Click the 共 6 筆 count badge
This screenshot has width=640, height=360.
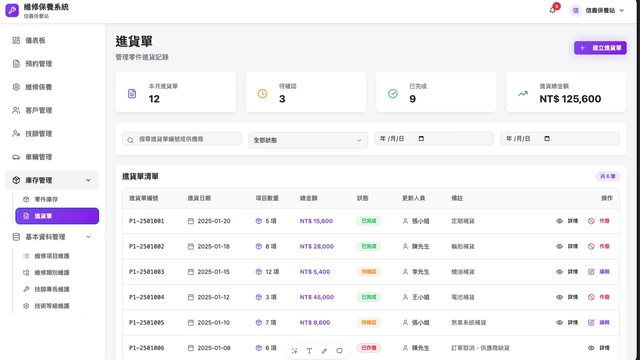pyautogui.click(x=608, y=176)
